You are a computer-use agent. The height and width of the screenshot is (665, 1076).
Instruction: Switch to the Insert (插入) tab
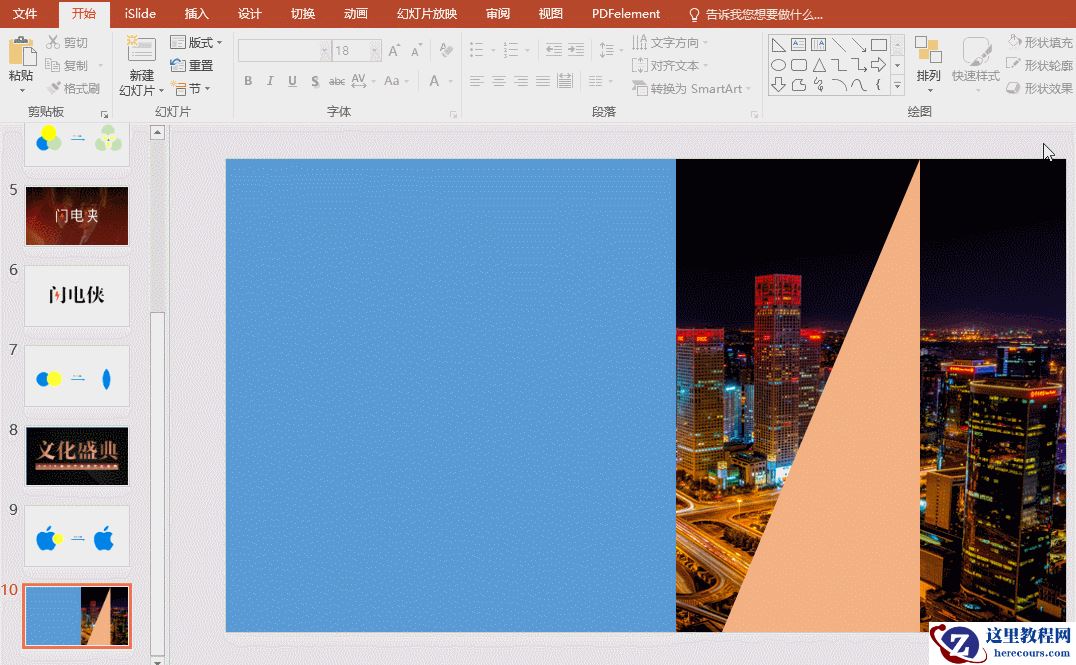pos(196,14)
